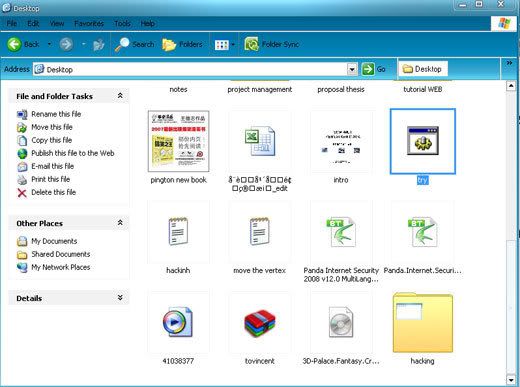The width and height of the screenshot is (520, 387).
Task: Click the vertical scrollbar up arrow
Action: (x=511, y=86)
